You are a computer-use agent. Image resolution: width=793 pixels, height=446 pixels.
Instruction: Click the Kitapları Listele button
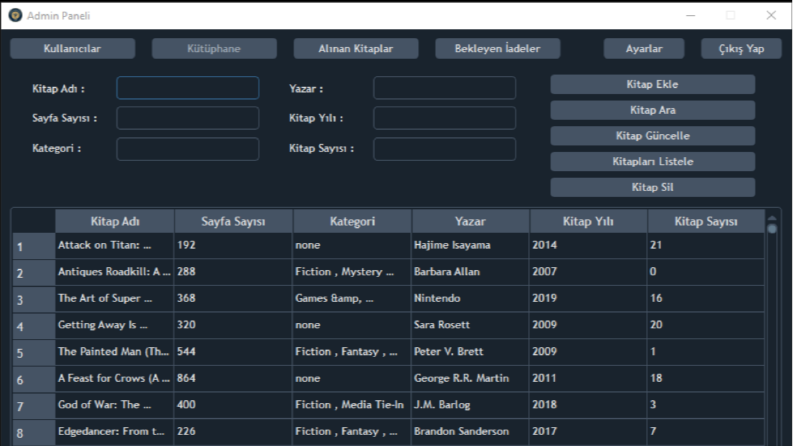pyautogui.click(x=652, y=161)
